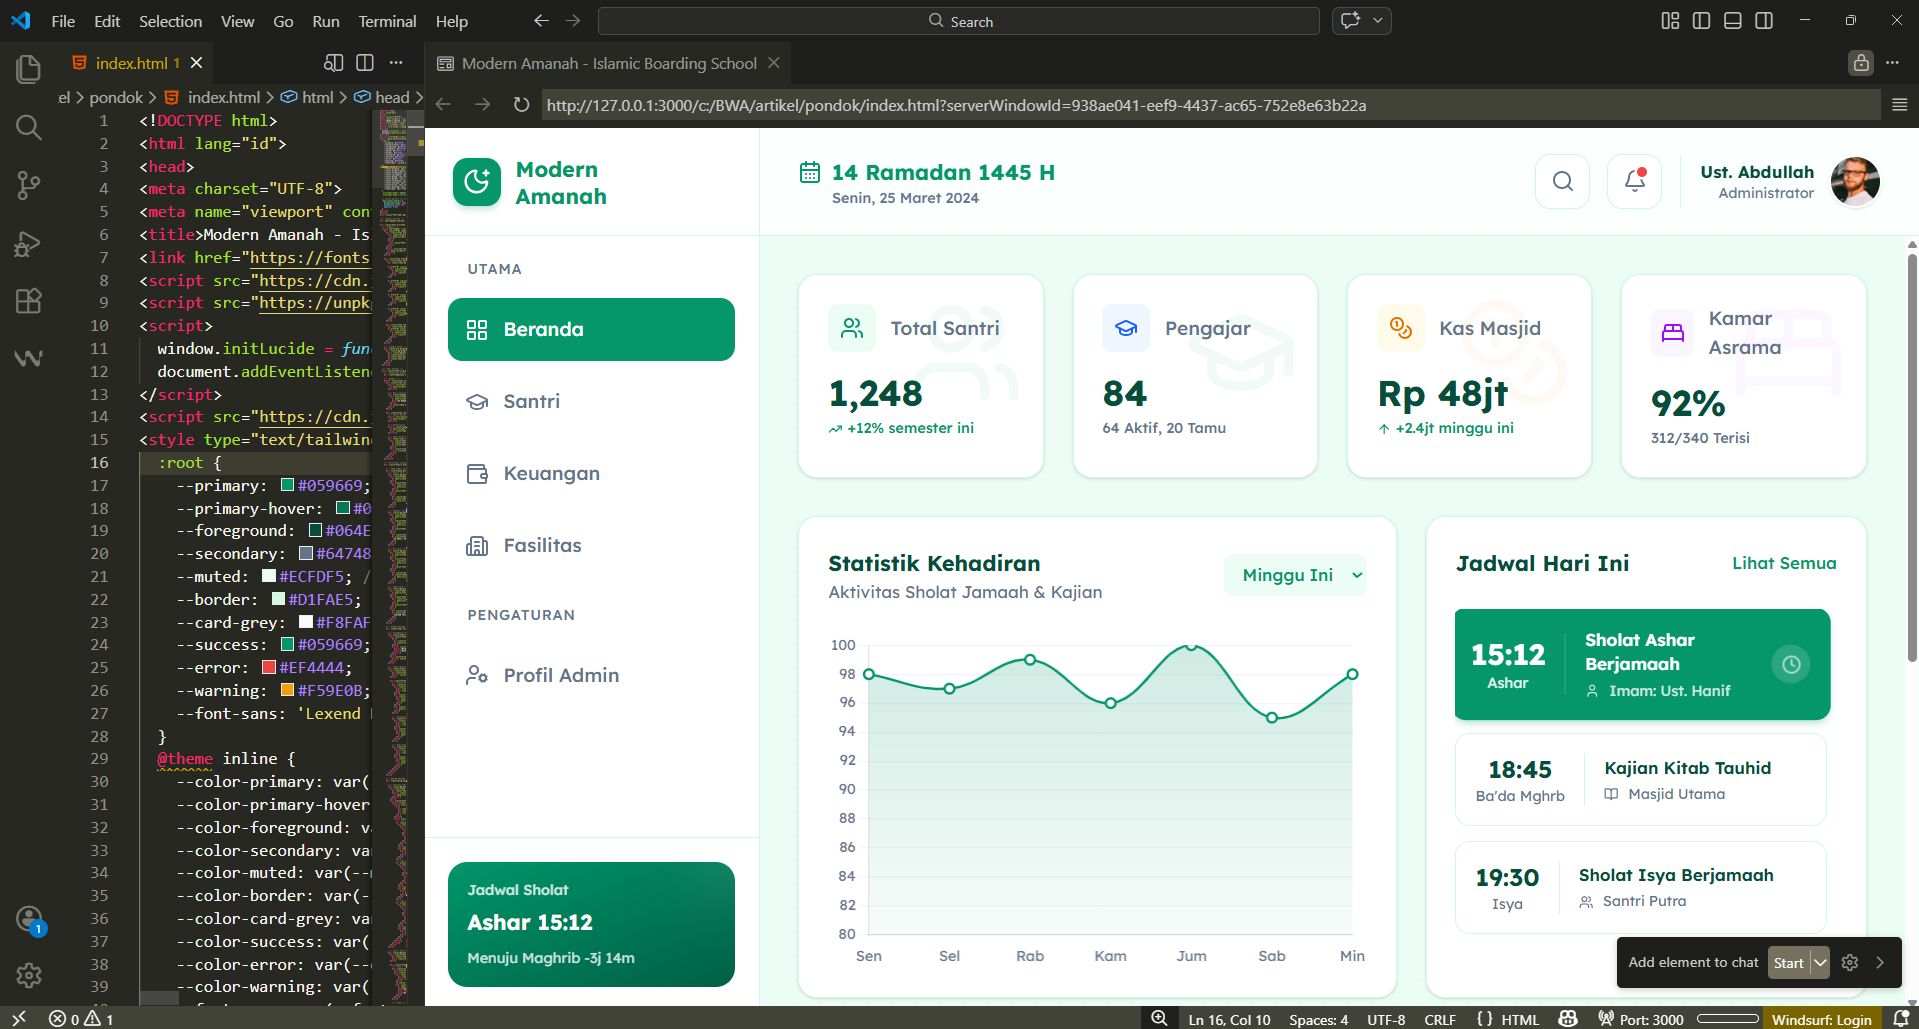Viewport: 1919px width, 1029px height.
Task: Toggle the secondary side bar layout
Action: 1764,21
